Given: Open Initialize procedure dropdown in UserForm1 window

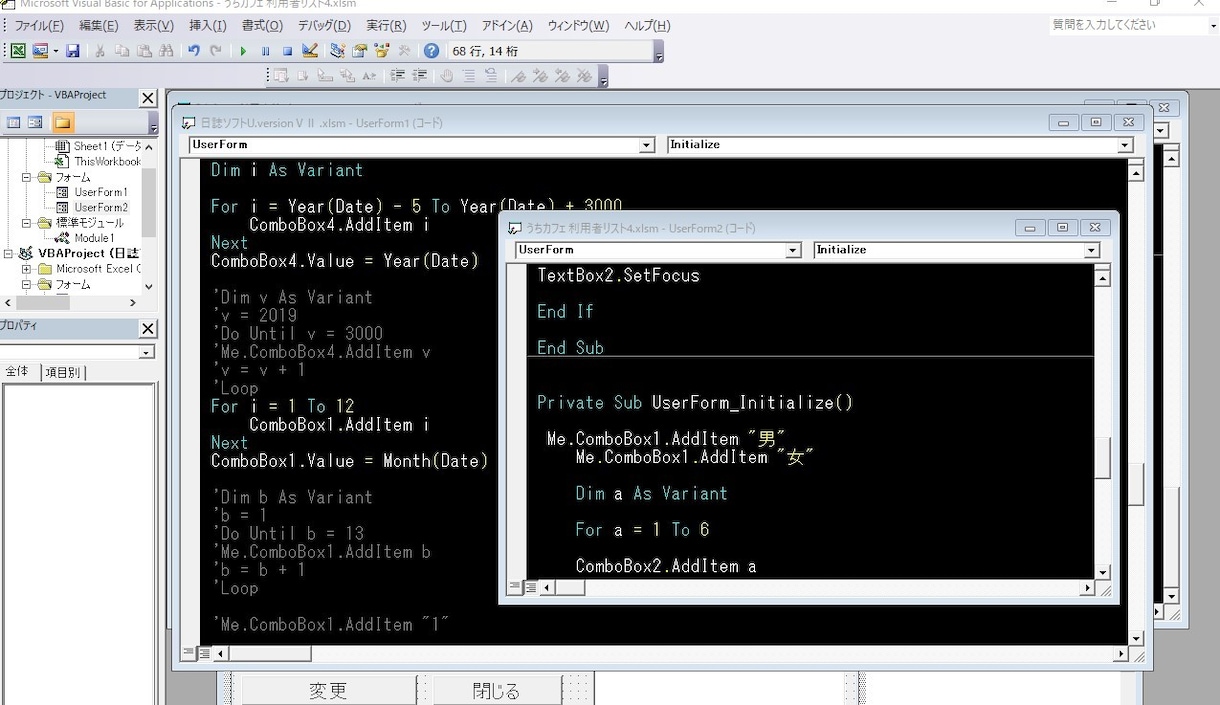Looking at the screenshot, I should coord(1125,145).
